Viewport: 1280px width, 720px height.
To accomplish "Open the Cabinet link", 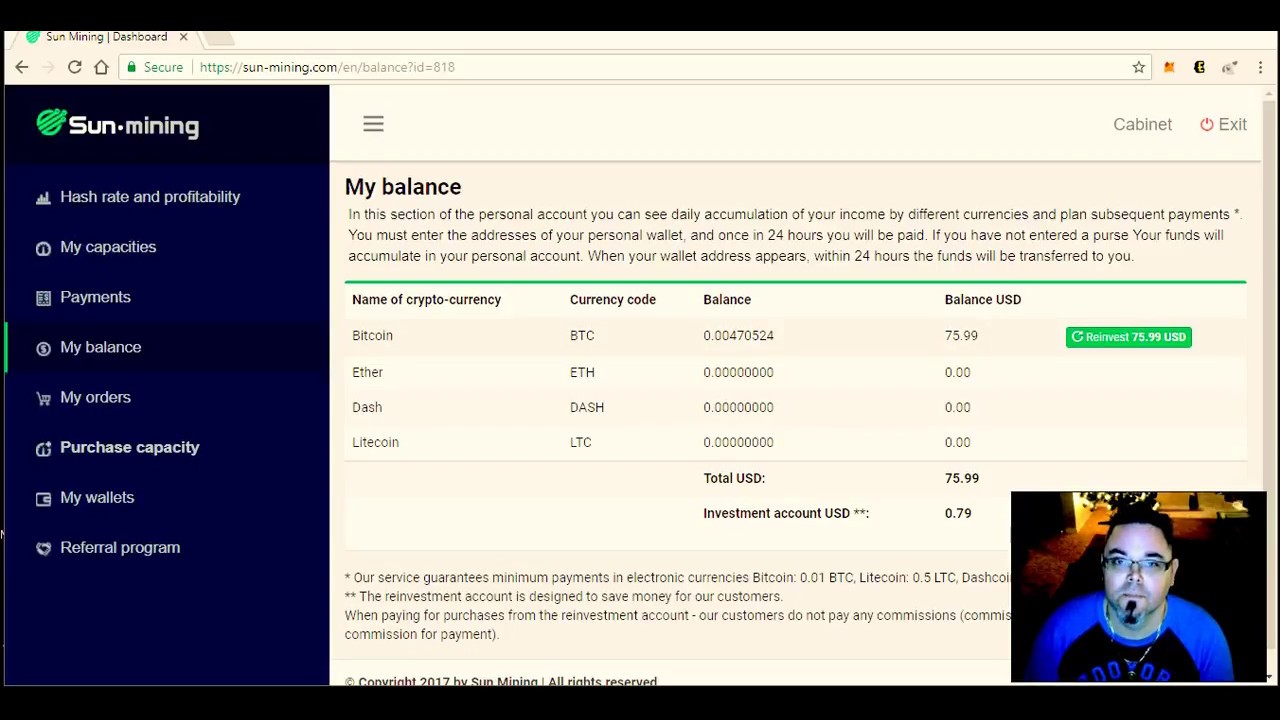I will point(1142,124).
